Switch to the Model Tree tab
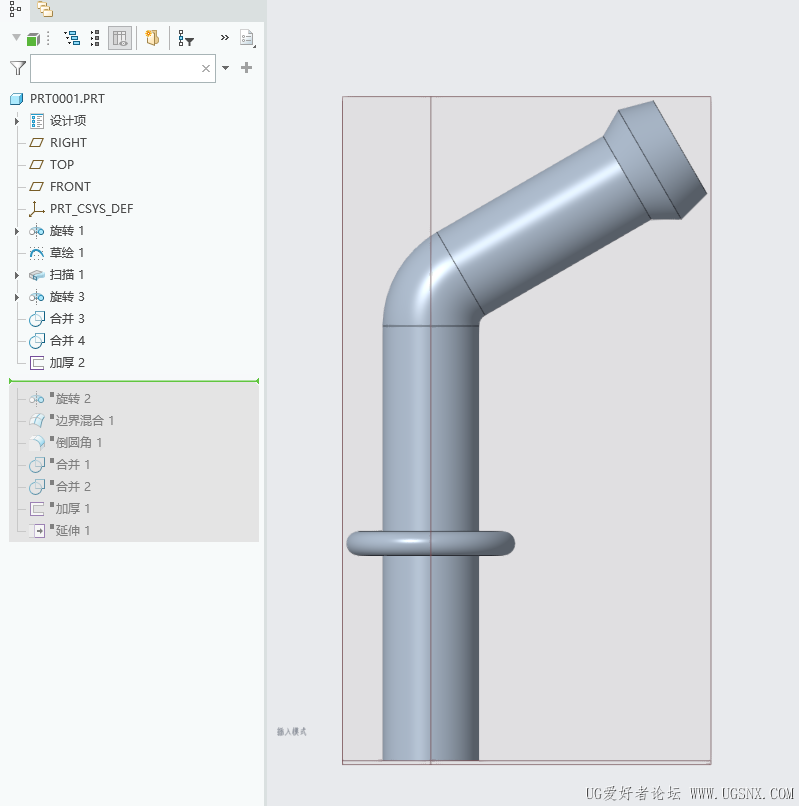The width and height of the screenshot is (799, 806). 15,9
